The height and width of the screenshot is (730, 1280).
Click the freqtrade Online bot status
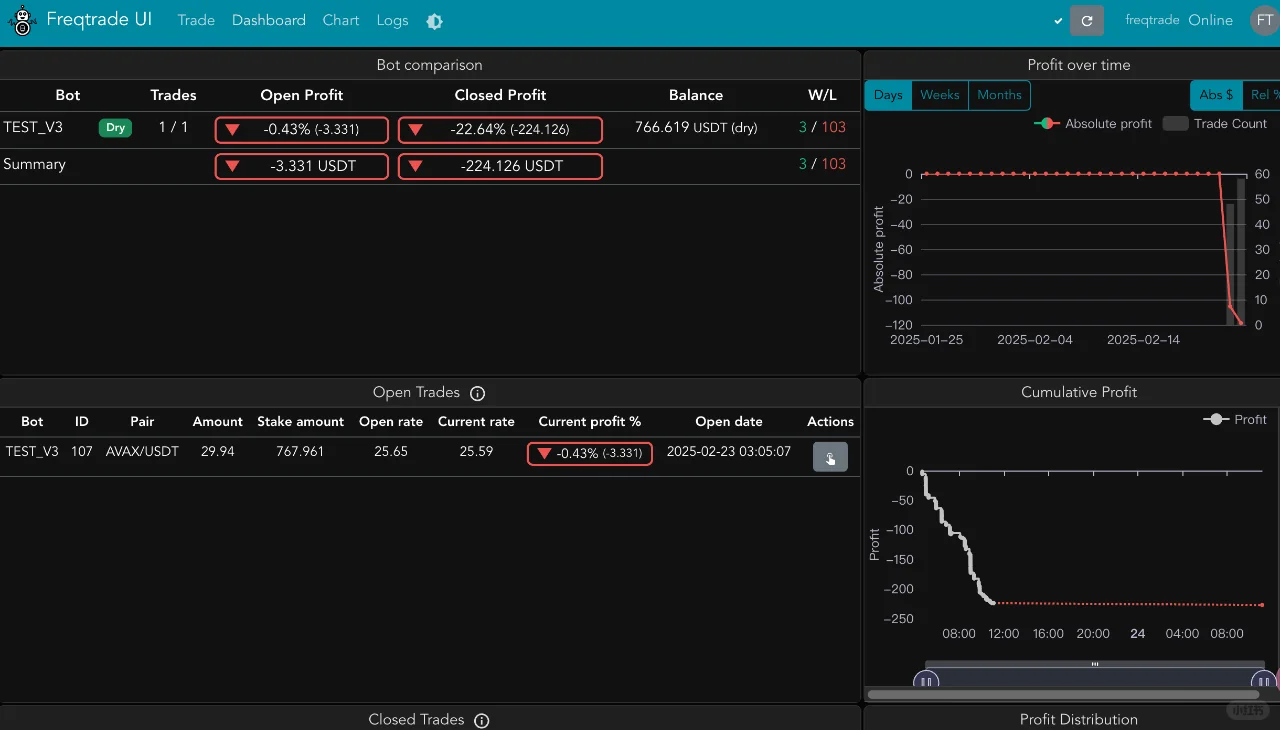1179,20
